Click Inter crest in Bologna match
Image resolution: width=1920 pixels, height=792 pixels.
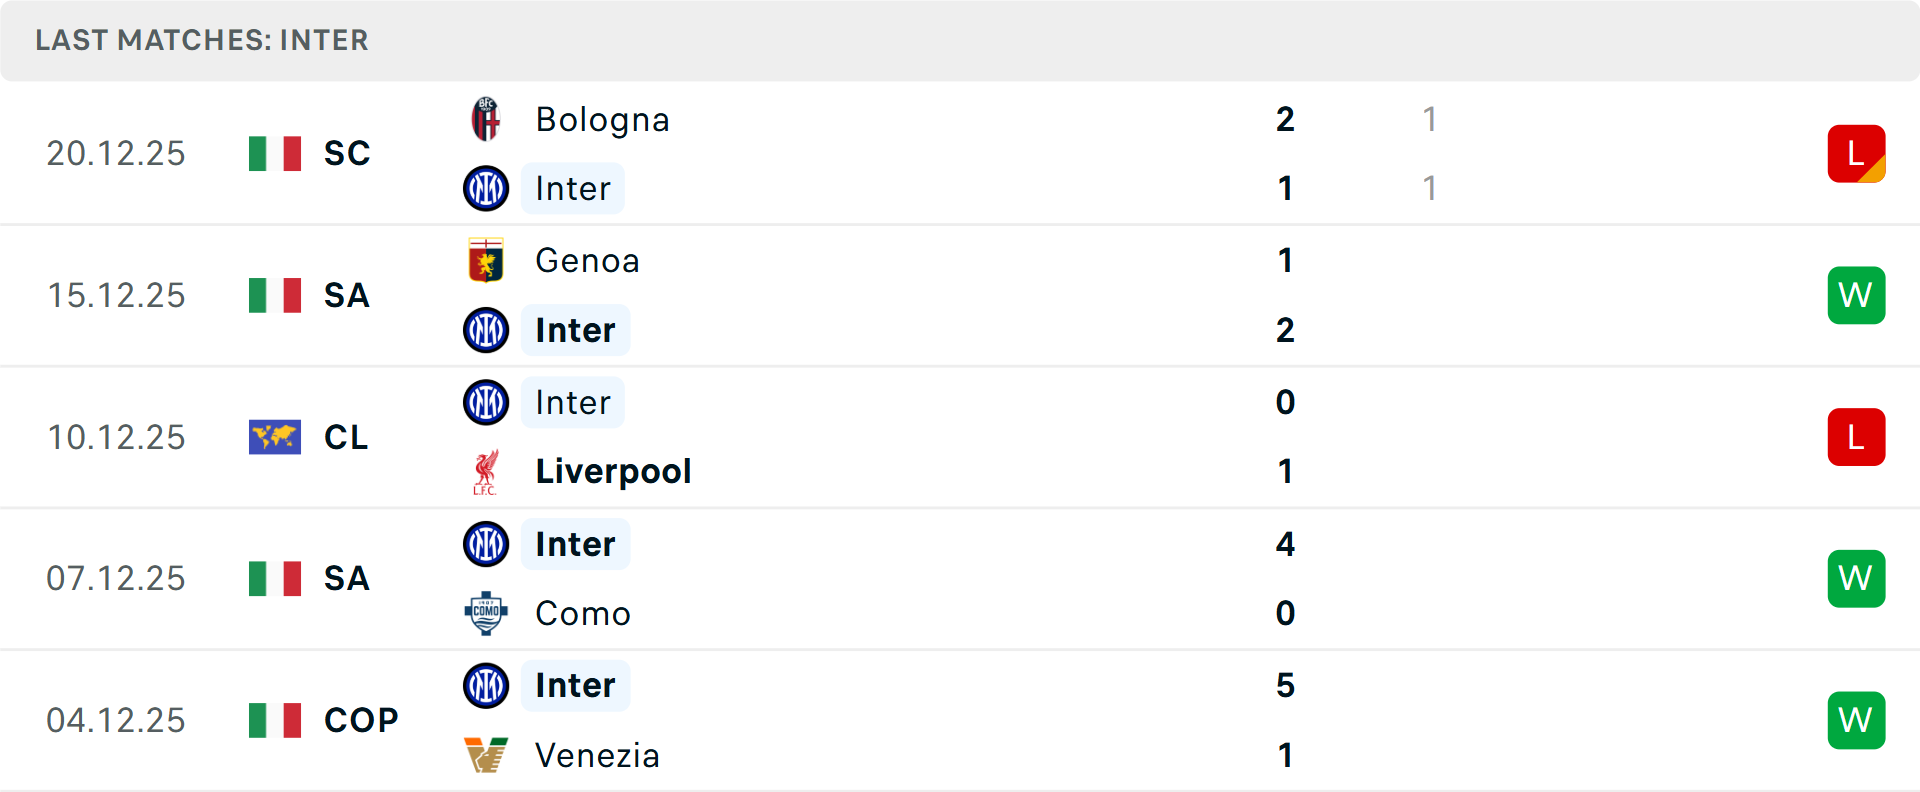[x=486, y=189]
